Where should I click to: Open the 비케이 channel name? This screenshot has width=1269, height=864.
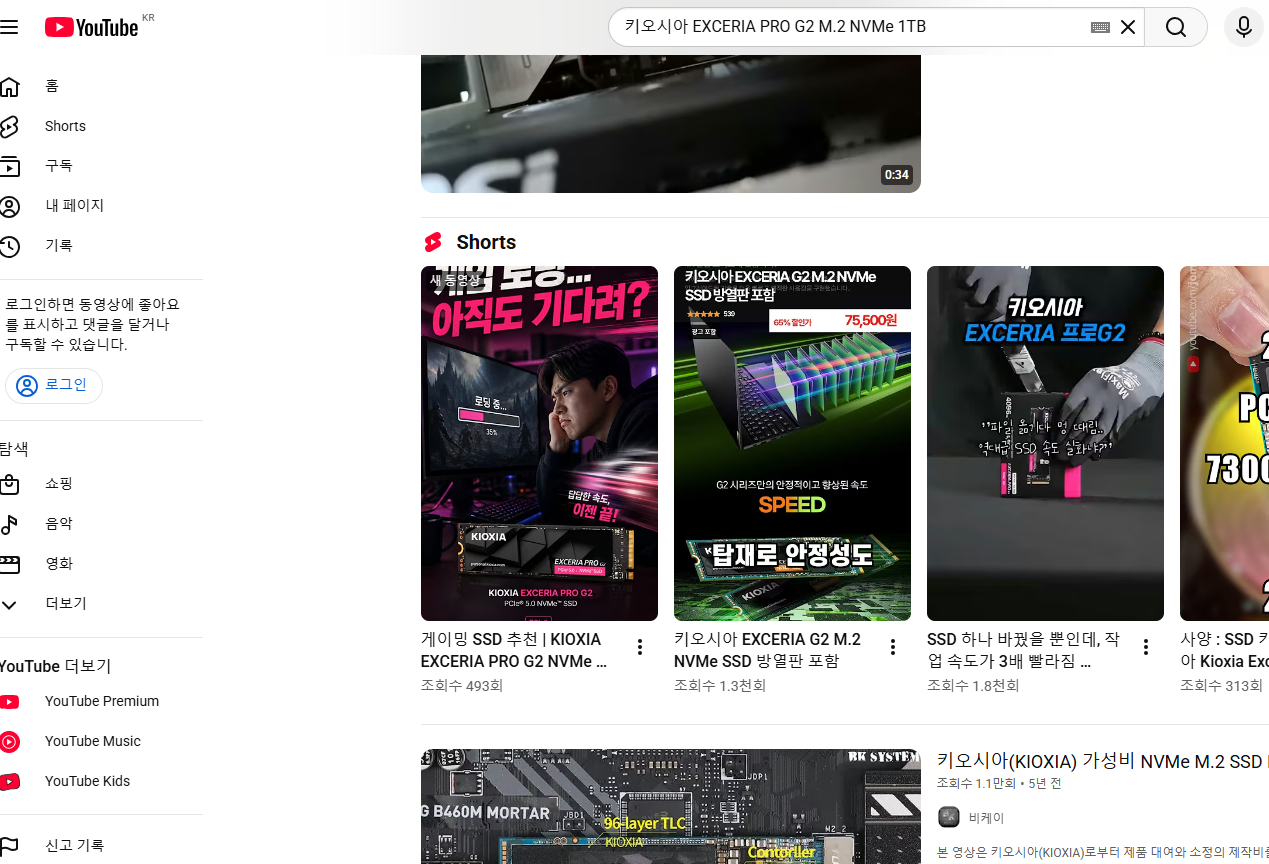coord(986,818)
